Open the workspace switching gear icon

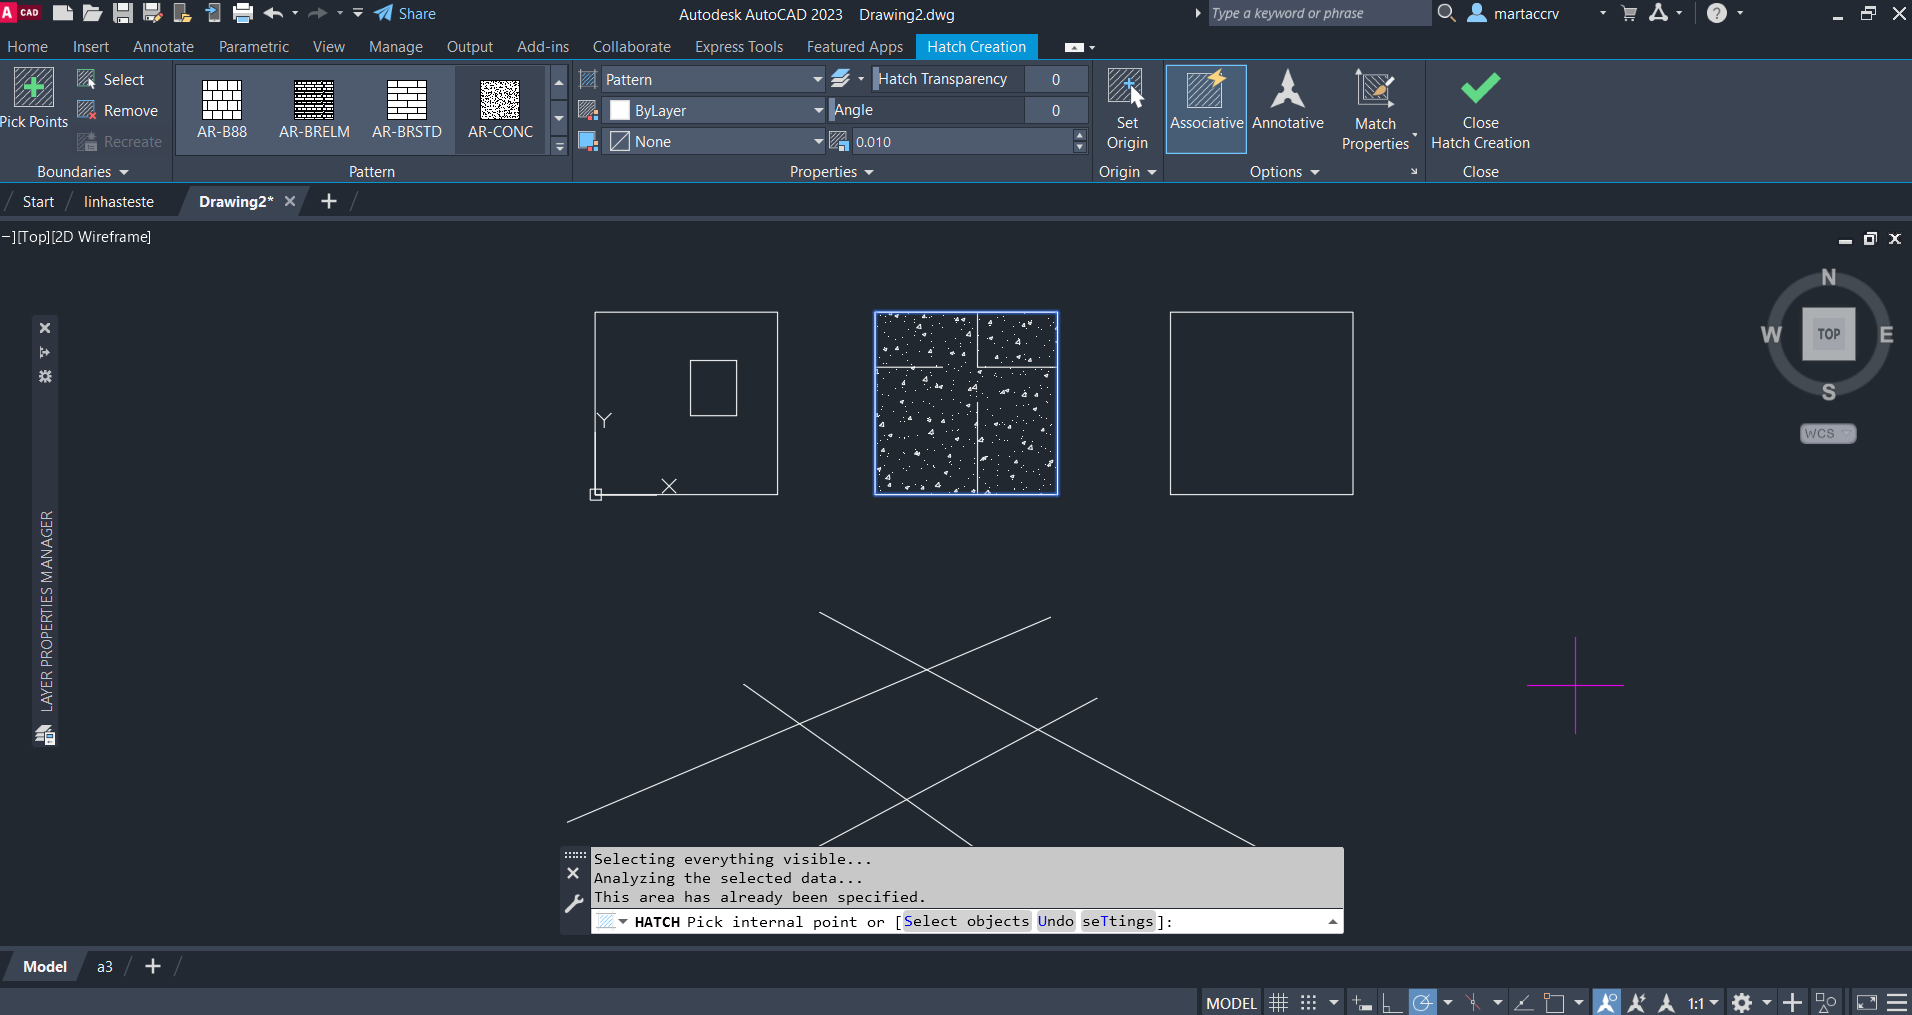(x=1742, y=1002)
